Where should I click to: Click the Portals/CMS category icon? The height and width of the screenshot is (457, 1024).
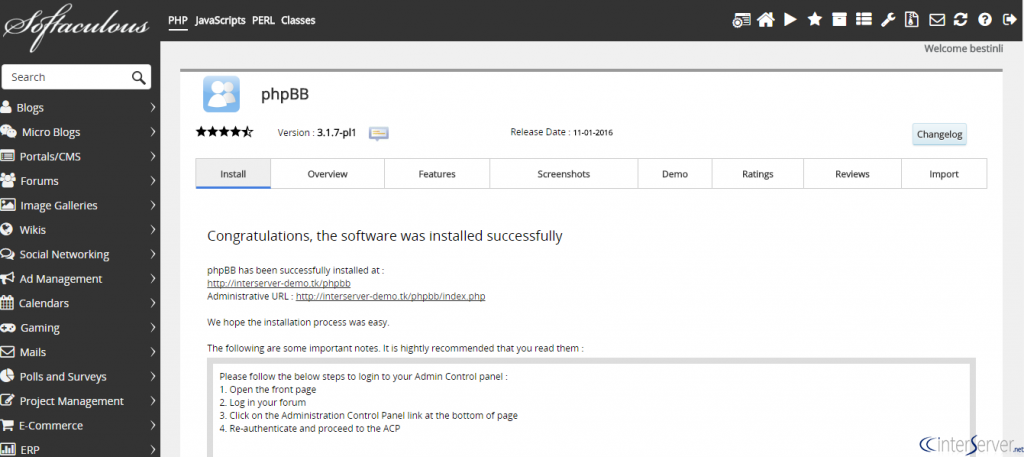point(8,156)
